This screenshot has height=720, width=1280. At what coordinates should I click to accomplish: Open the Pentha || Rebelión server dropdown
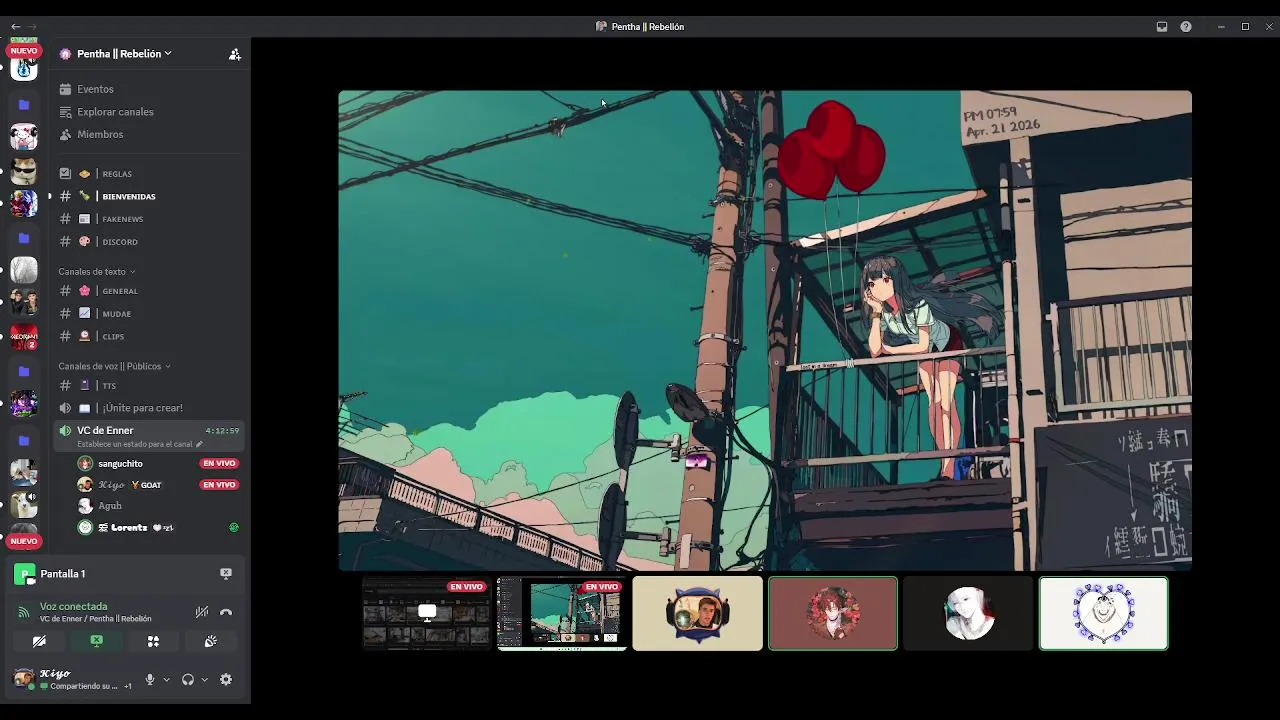pyautogui.click(x=124, y=54)
